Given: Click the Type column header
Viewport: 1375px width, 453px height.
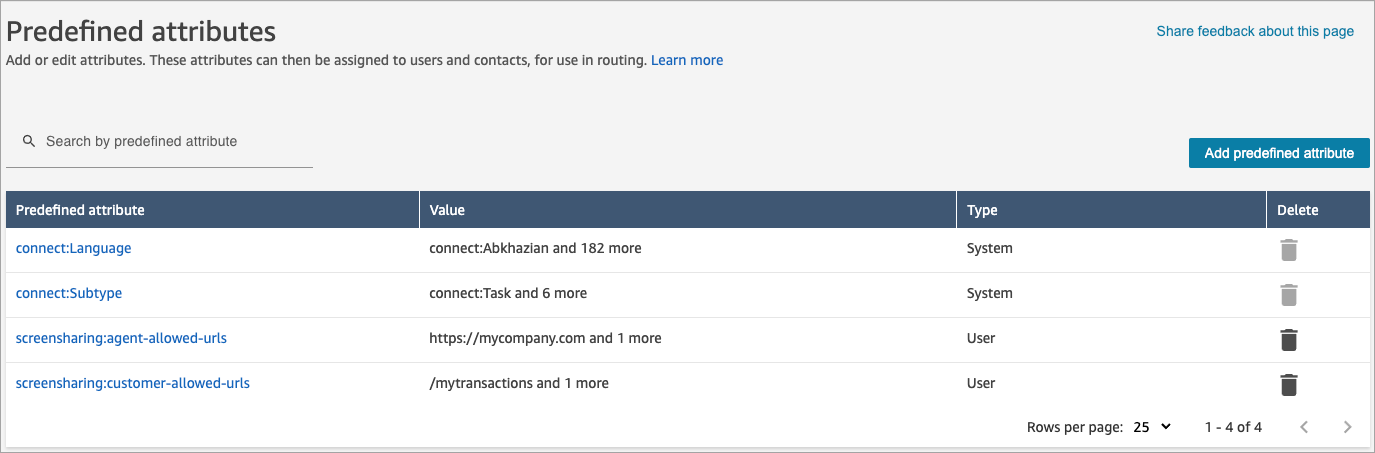Looking at the screenshot, I should click(x=982, y=210).
